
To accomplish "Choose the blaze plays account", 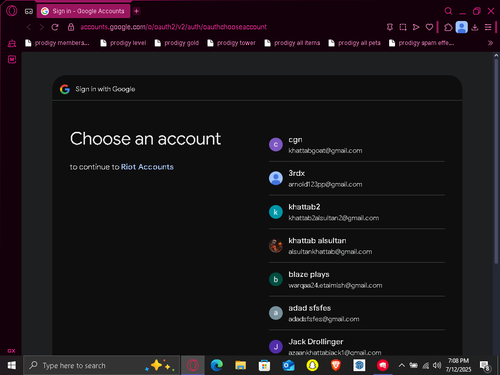I will click(x=357, y=279).
